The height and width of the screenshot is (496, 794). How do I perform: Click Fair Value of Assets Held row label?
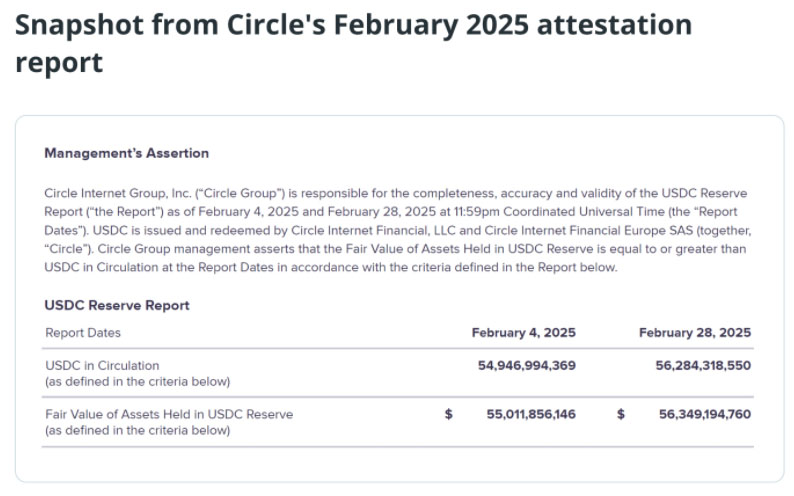coord(169,414)
